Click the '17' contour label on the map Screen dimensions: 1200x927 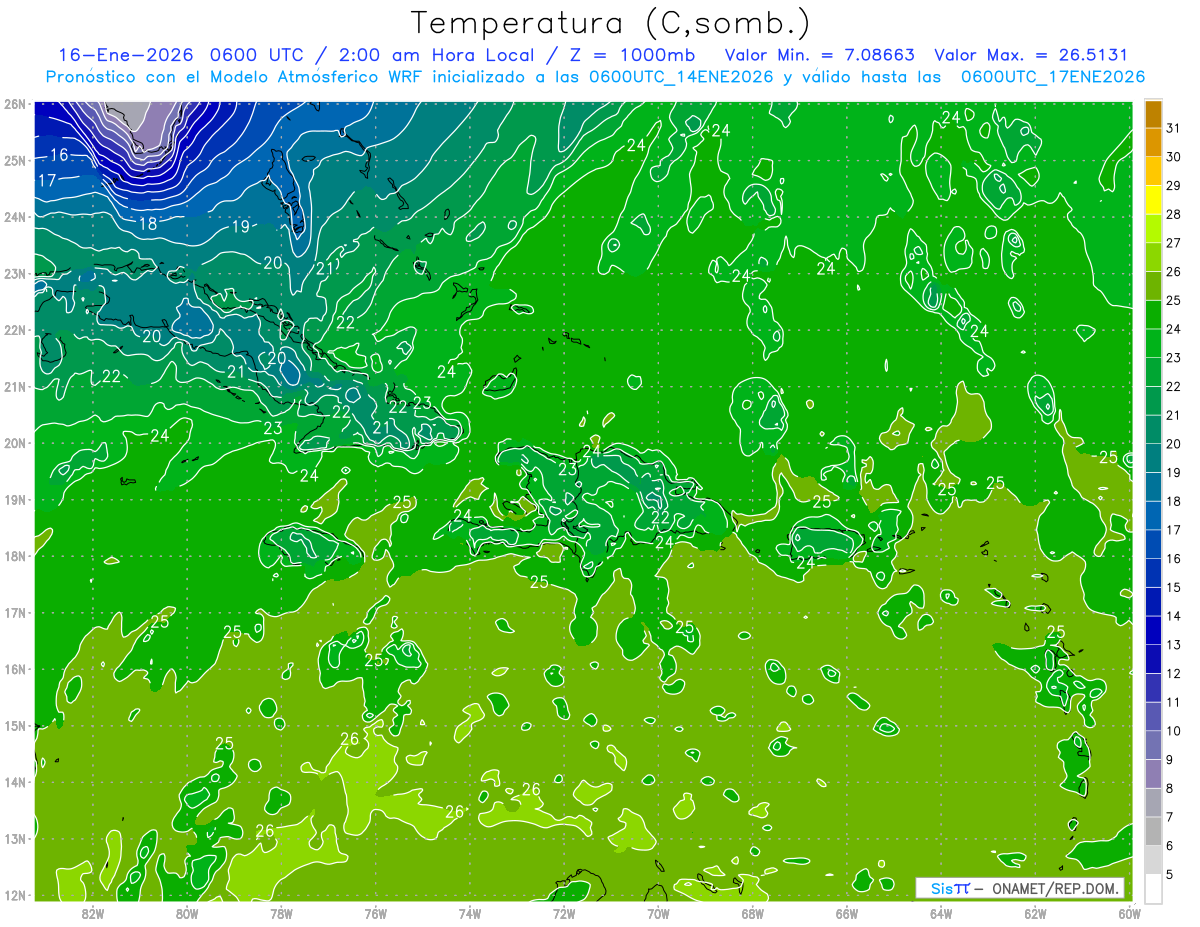tap(47, 181)
